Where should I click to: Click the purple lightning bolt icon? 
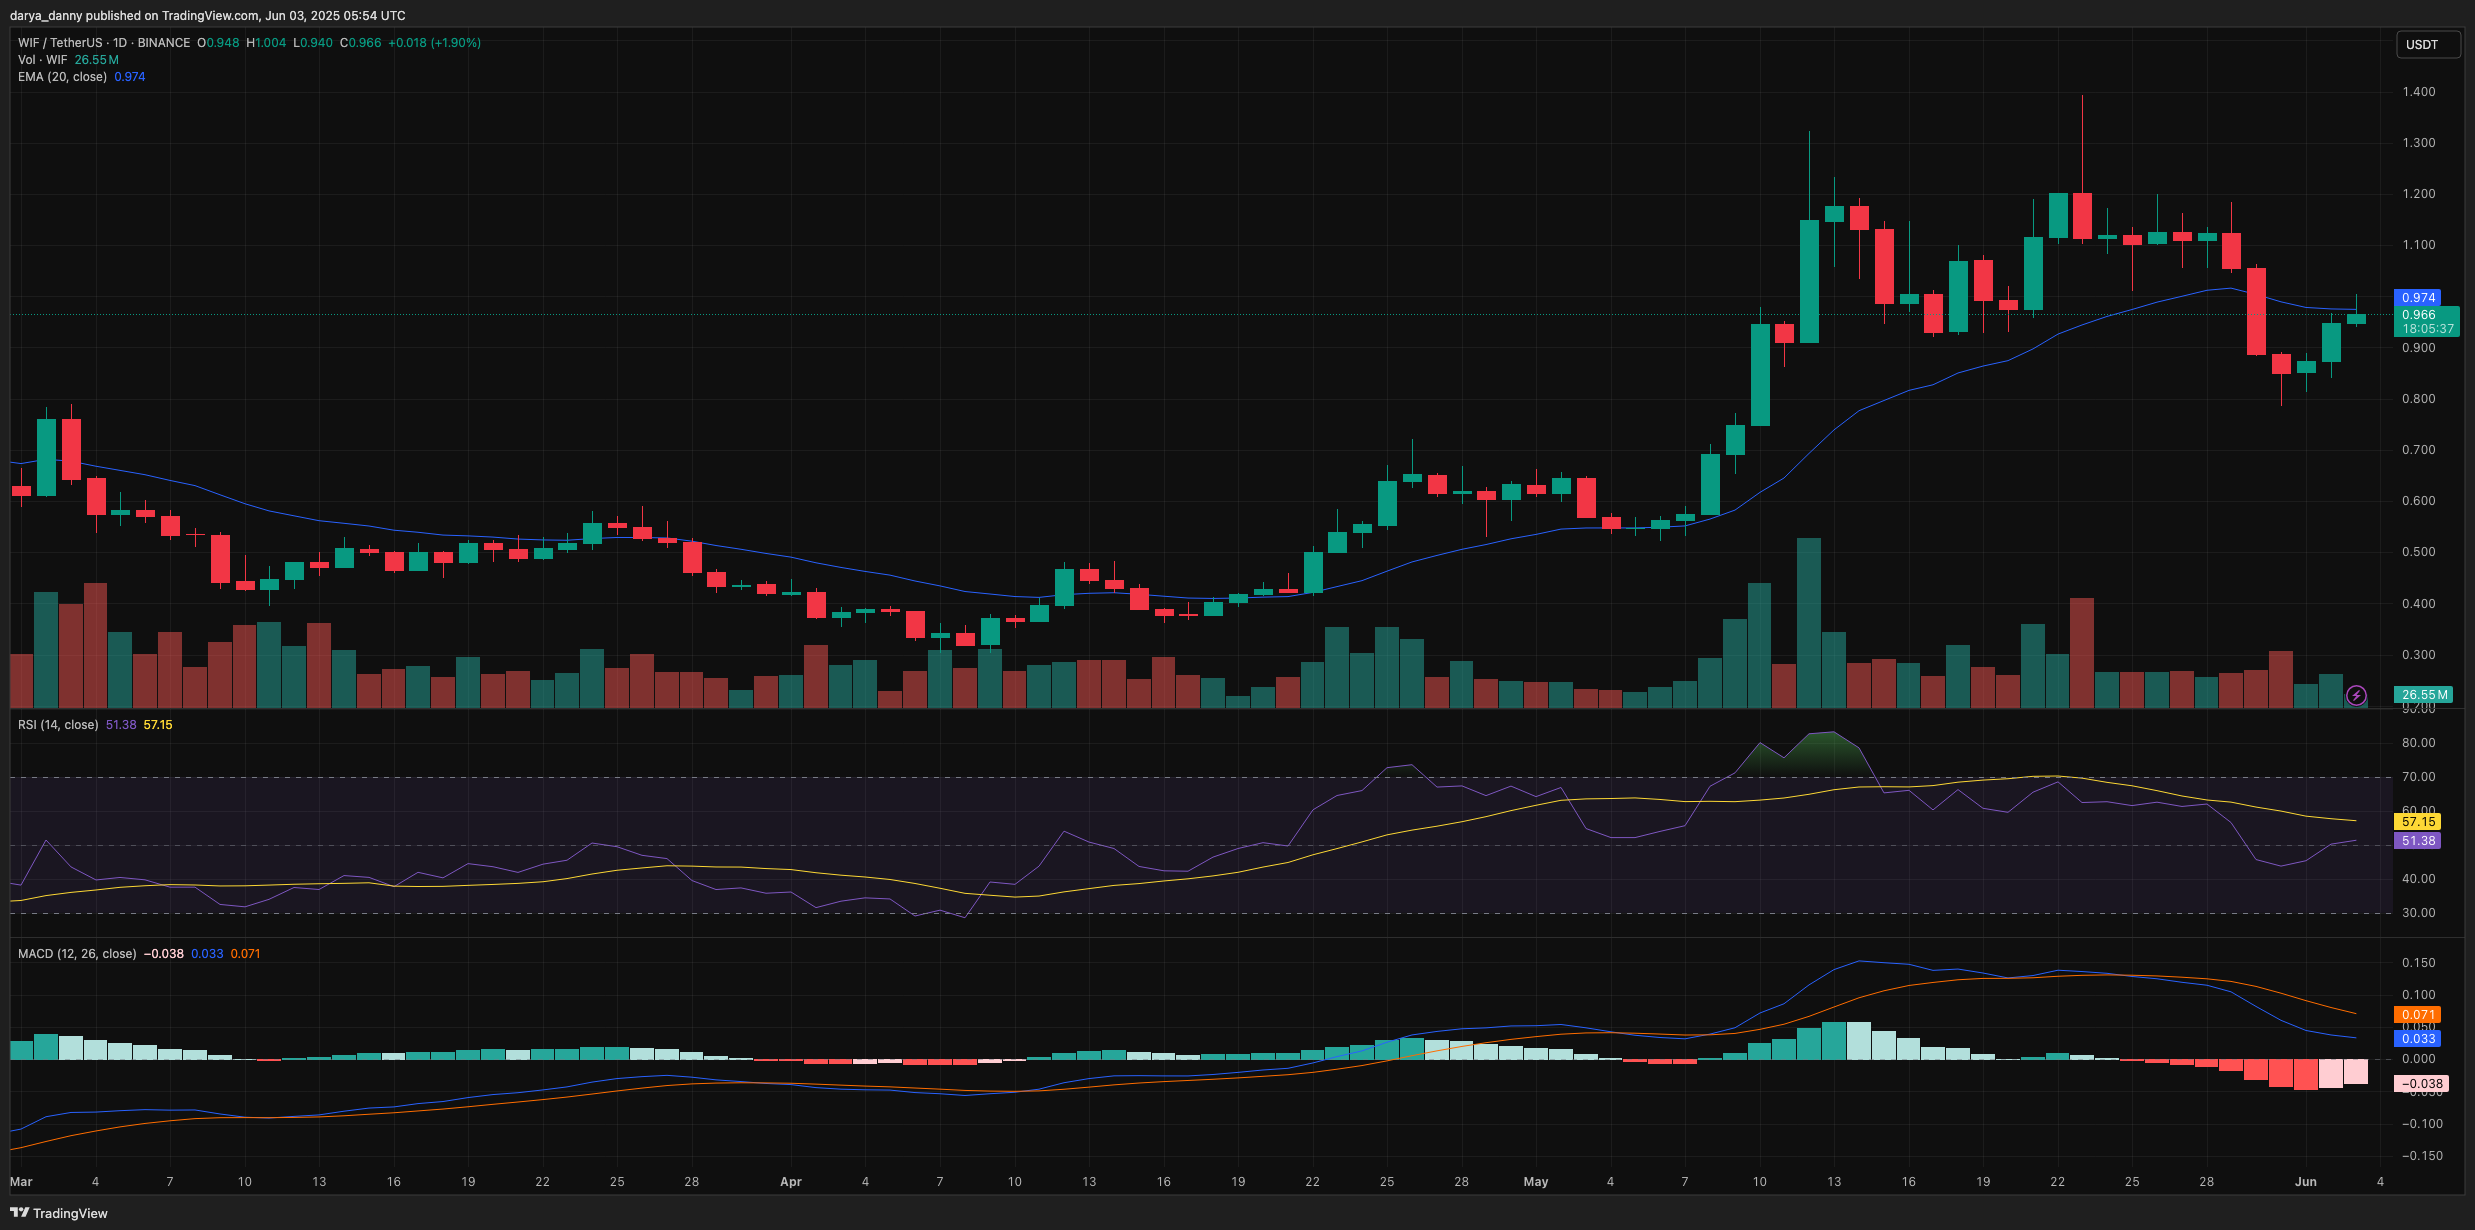[2356, 695]
